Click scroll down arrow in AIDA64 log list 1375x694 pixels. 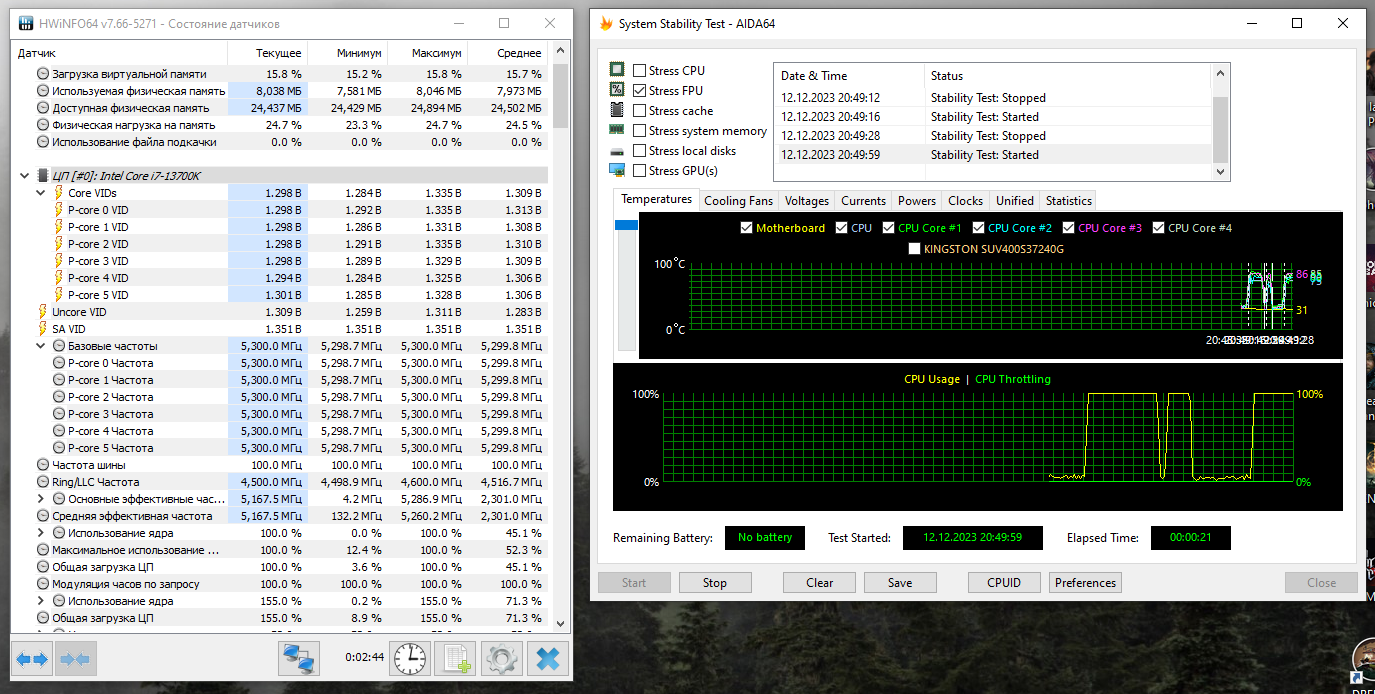(x=1220, y=171)
